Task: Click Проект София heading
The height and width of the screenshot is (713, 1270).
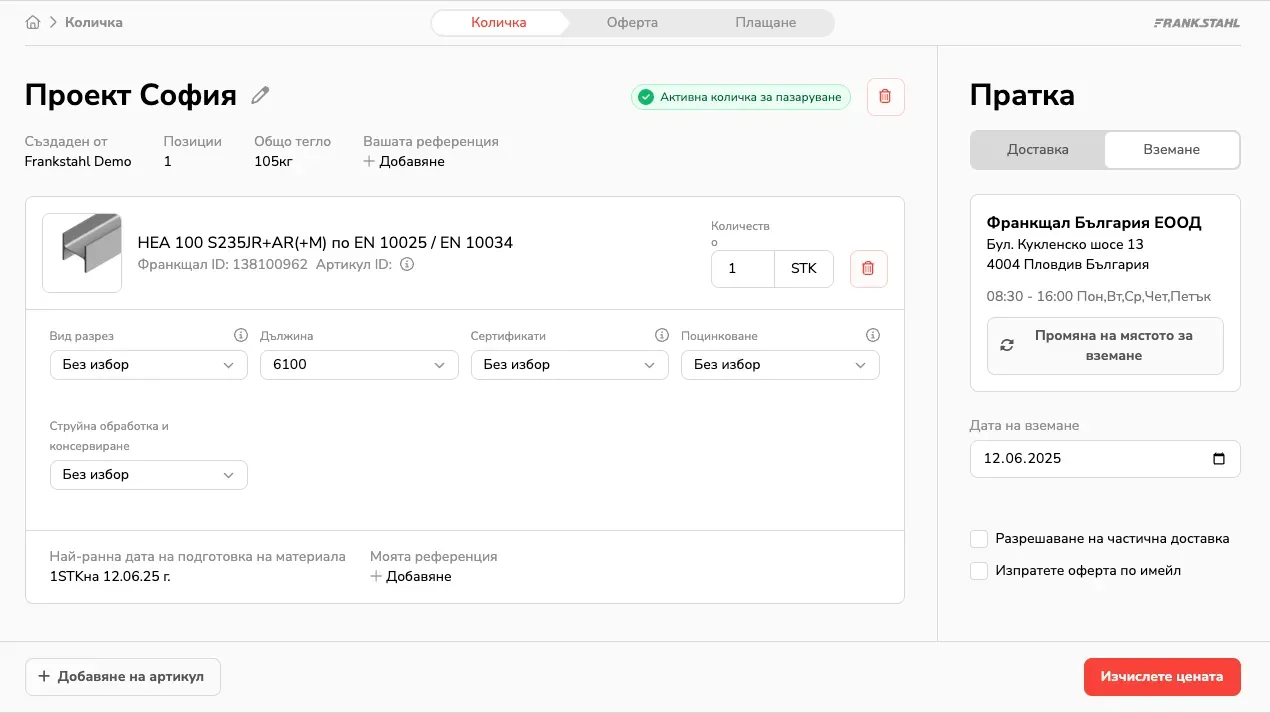Action: coord(131,95)
